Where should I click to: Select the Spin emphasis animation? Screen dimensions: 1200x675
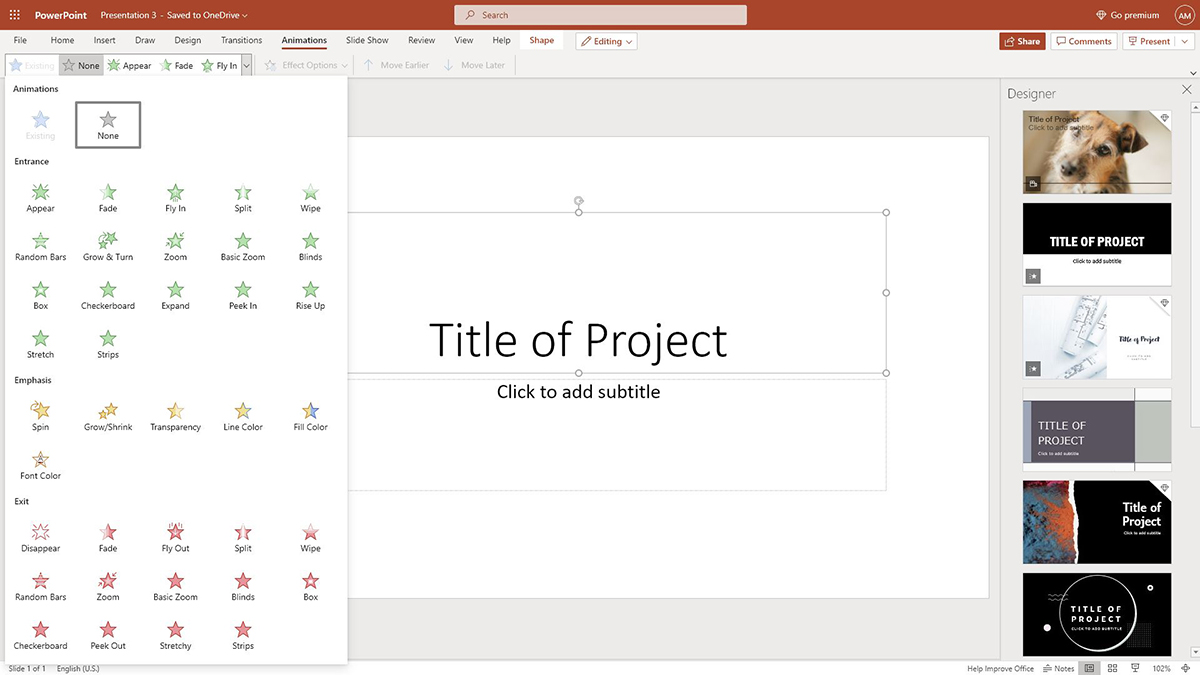[x=40, y=417]
